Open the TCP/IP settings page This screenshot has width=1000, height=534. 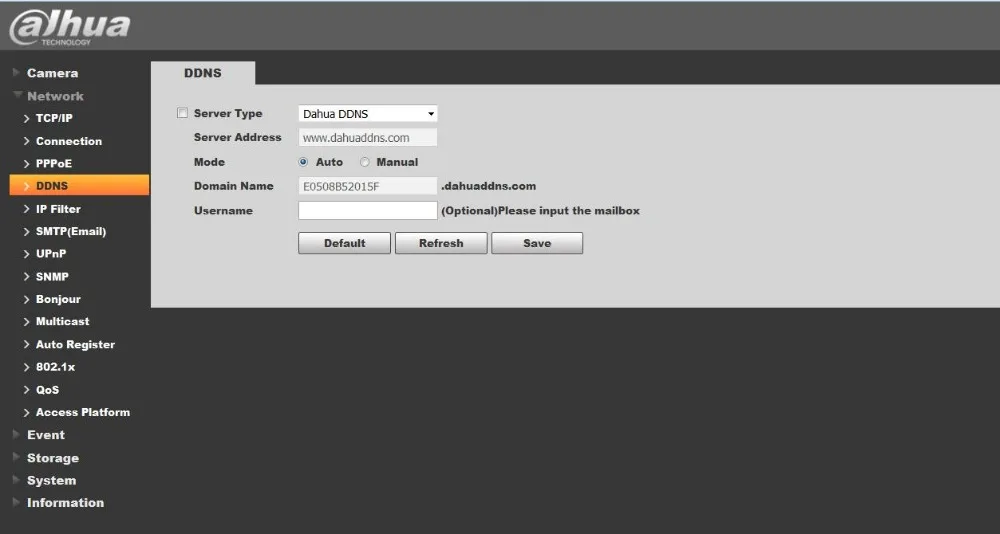(54, 119)
